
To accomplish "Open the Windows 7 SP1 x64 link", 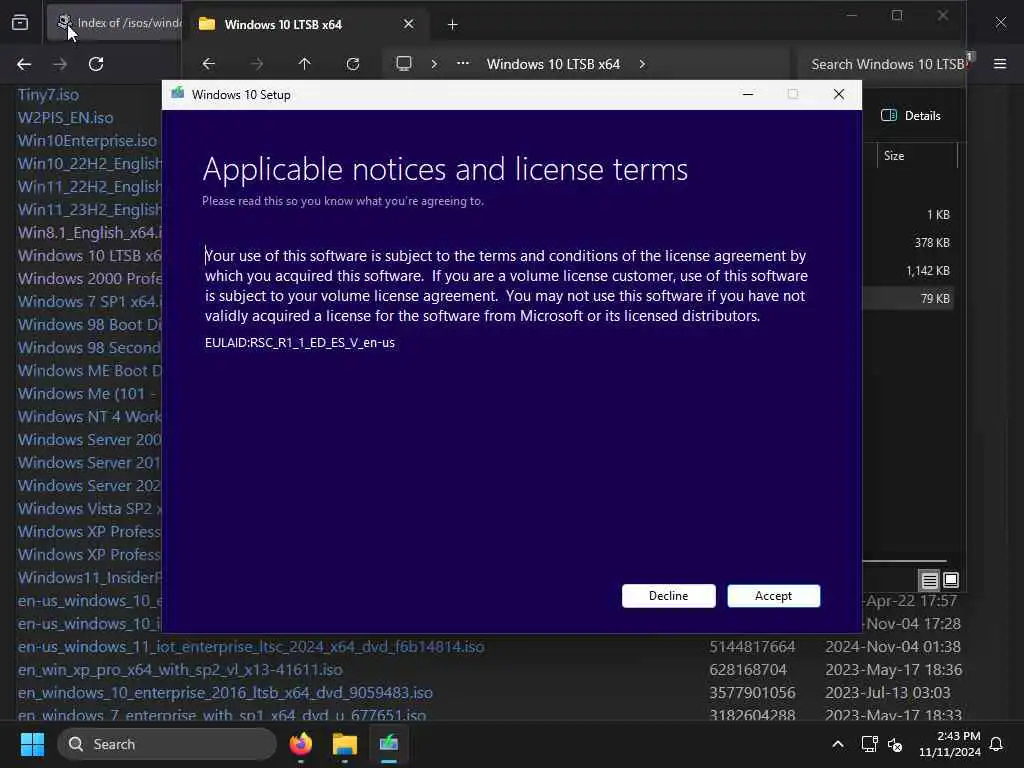I will (x=89, y=302).
